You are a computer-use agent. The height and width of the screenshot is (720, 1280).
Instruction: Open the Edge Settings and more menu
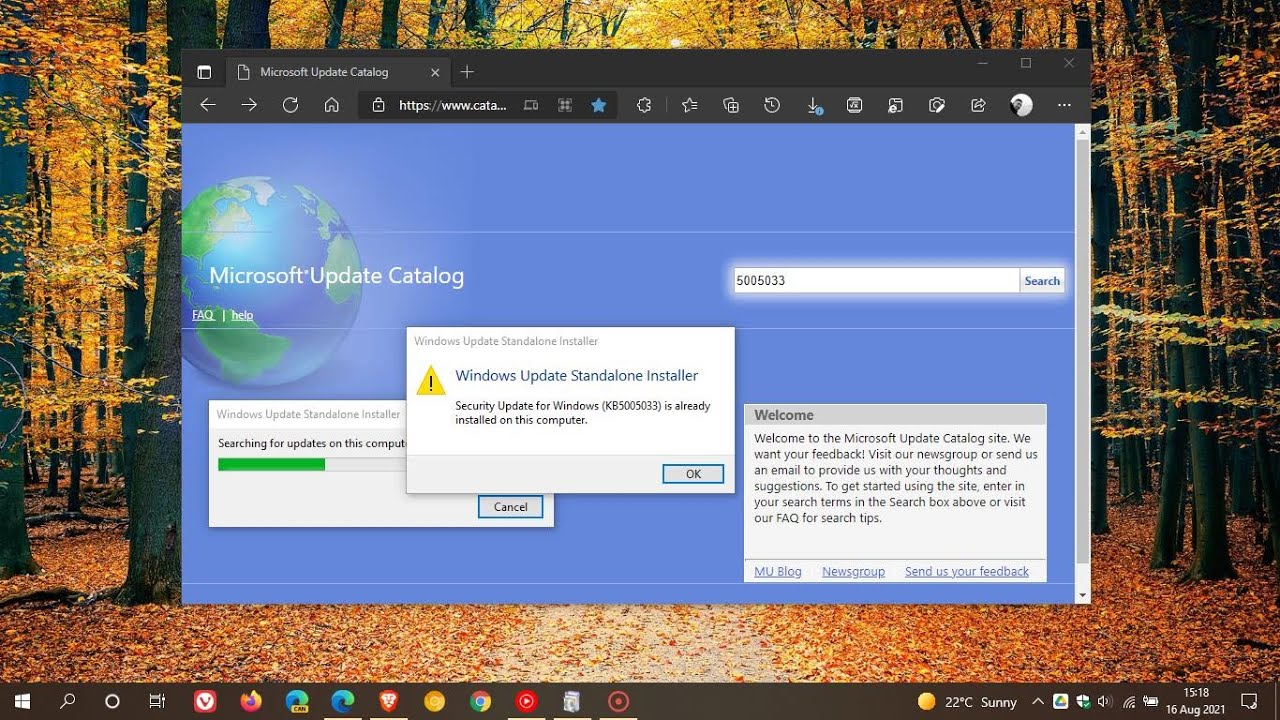pyautogui.click(x=1064, y=105)
